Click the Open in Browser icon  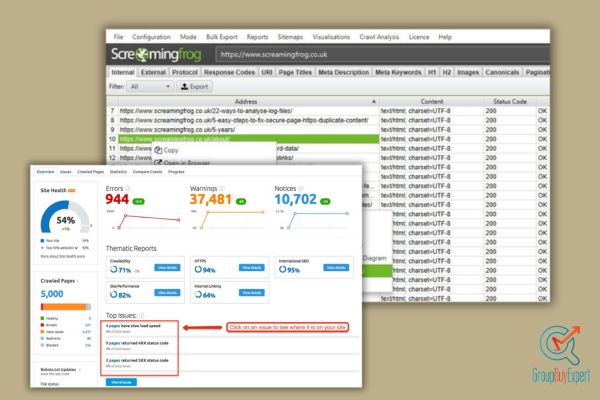(158, 163)
